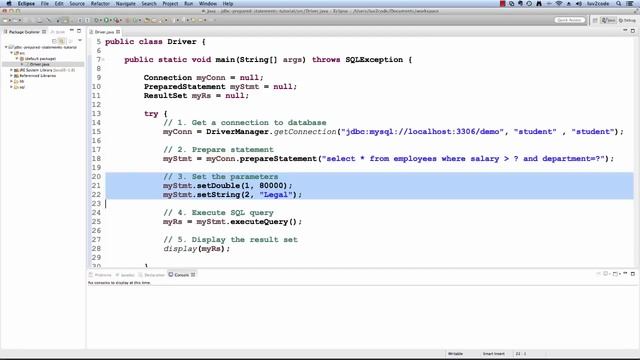Screen dimensions: 640x360
Task: Expand the JRE System Library node
Action: pyautogui.click(x=11, y=70)
